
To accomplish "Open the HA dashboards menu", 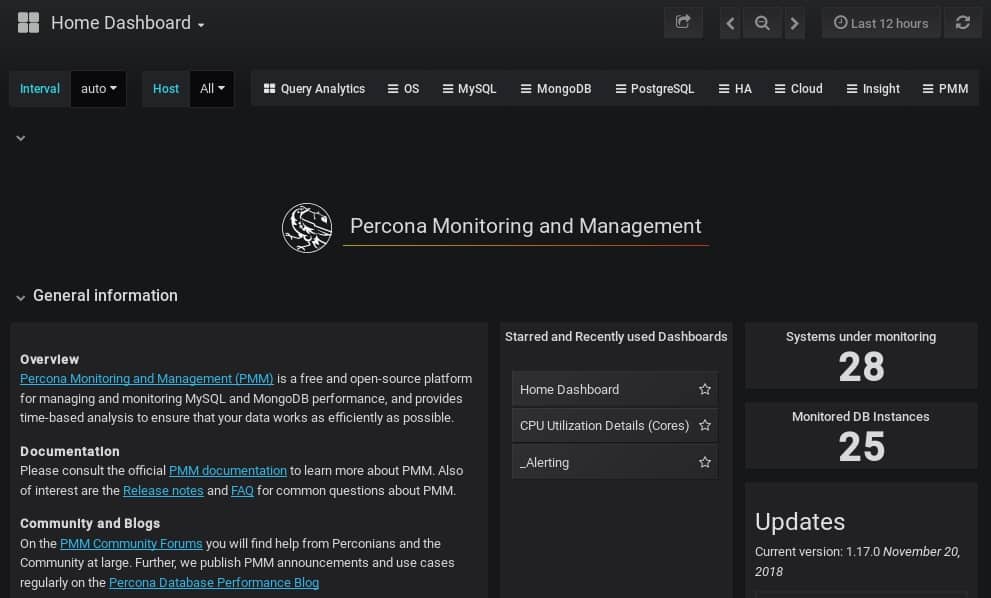I will [x=735, y=88].
